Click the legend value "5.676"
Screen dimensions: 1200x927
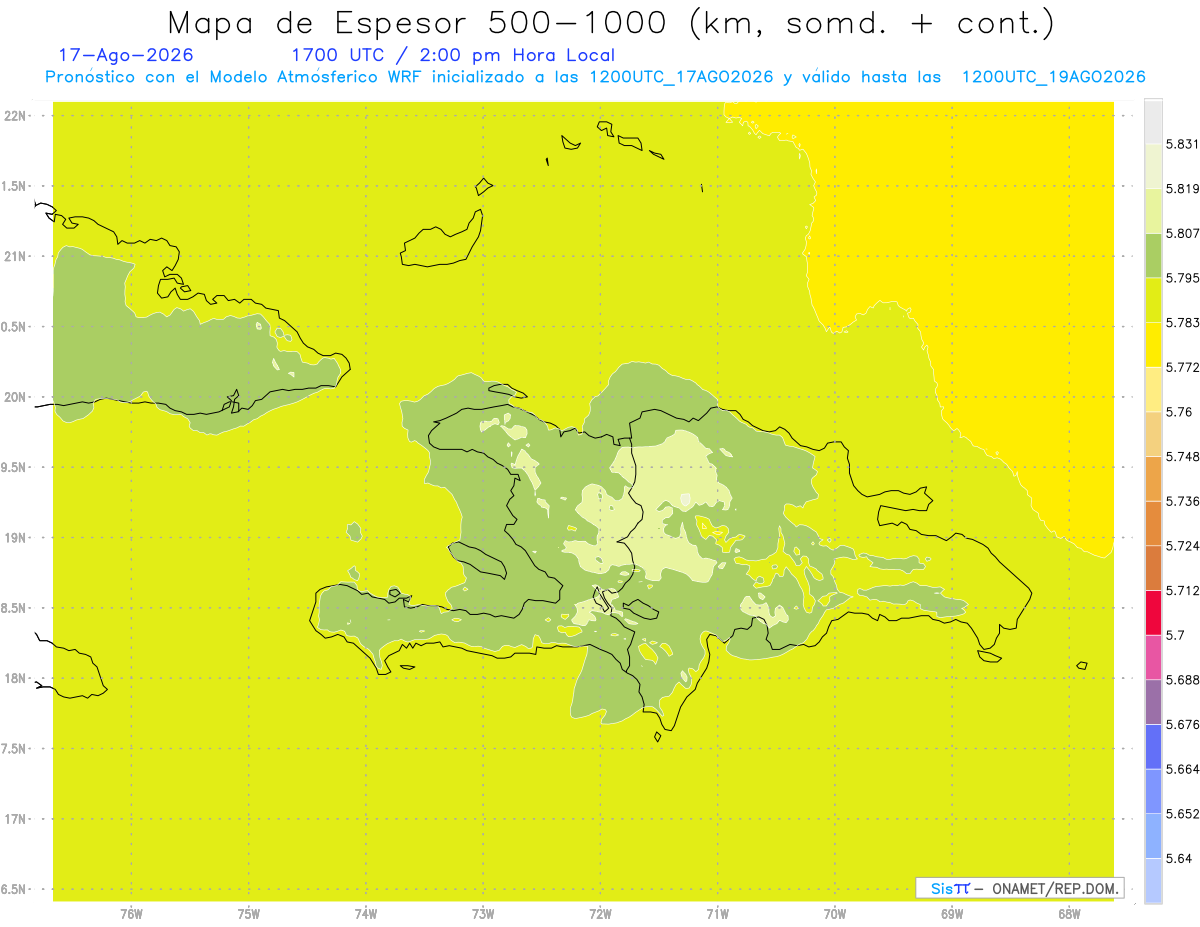tap(1182, 724)
